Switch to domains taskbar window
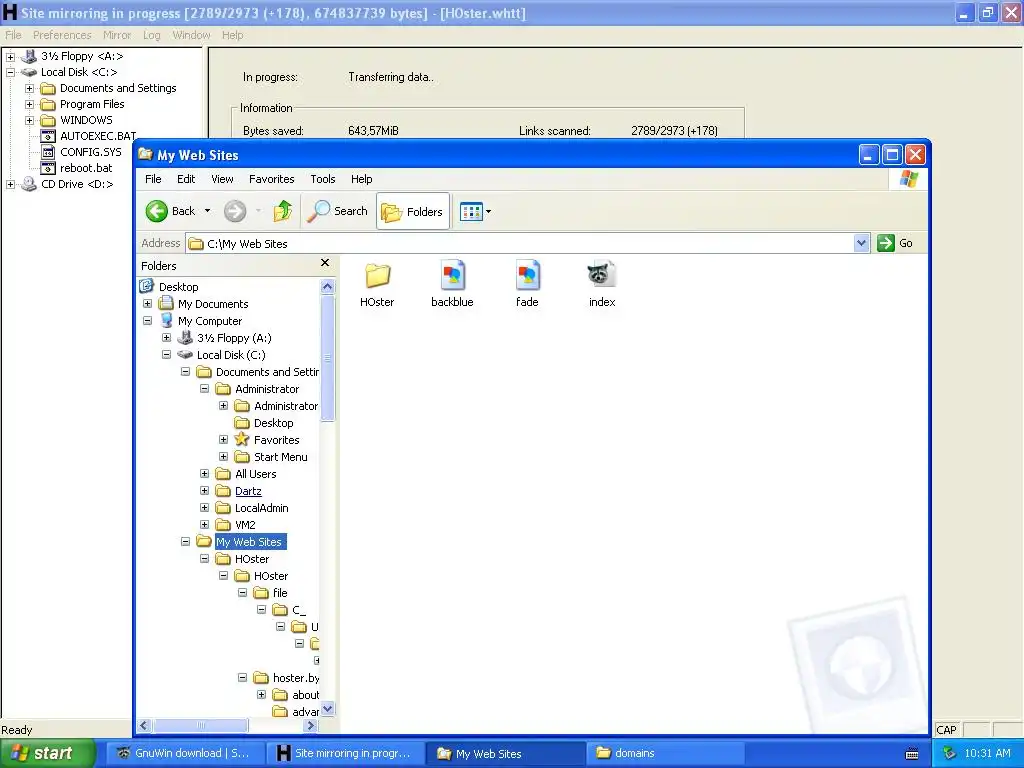The height and width of the screenshot is (768, 1024). 665,753
